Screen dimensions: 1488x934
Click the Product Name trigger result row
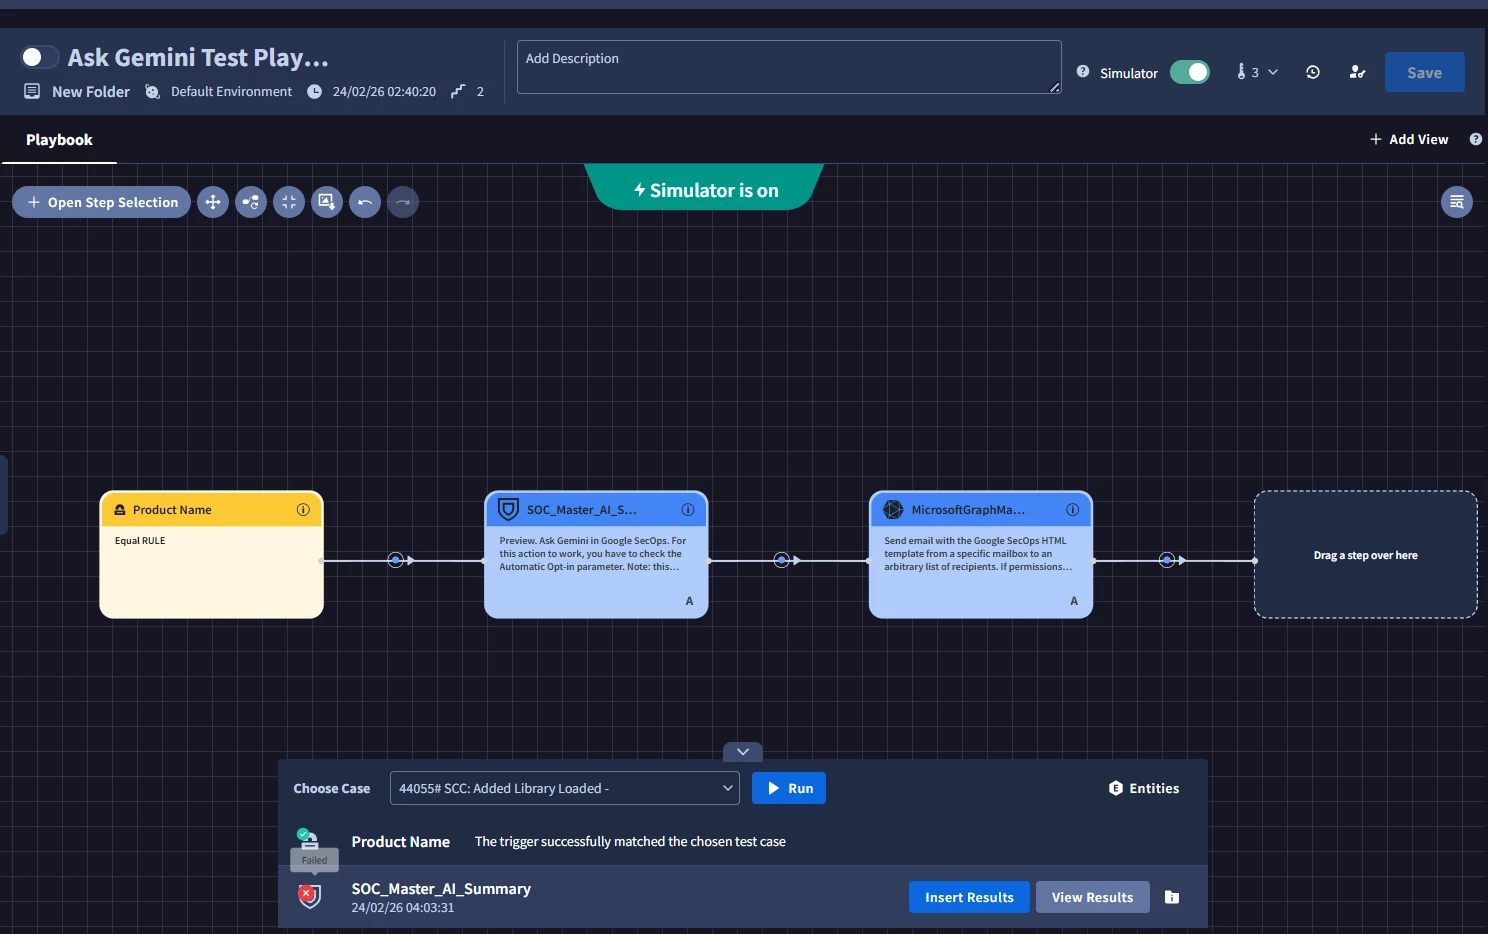pyautogui.click(x=743, y=842)
